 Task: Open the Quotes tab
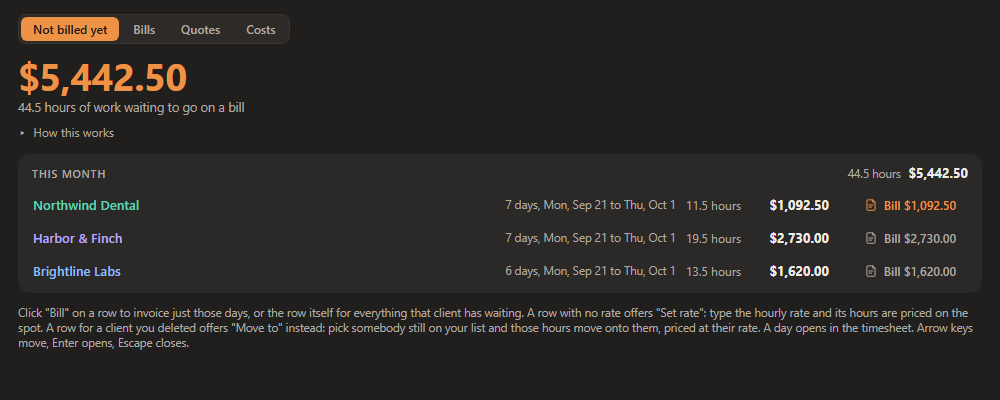[x=200, y=30]
